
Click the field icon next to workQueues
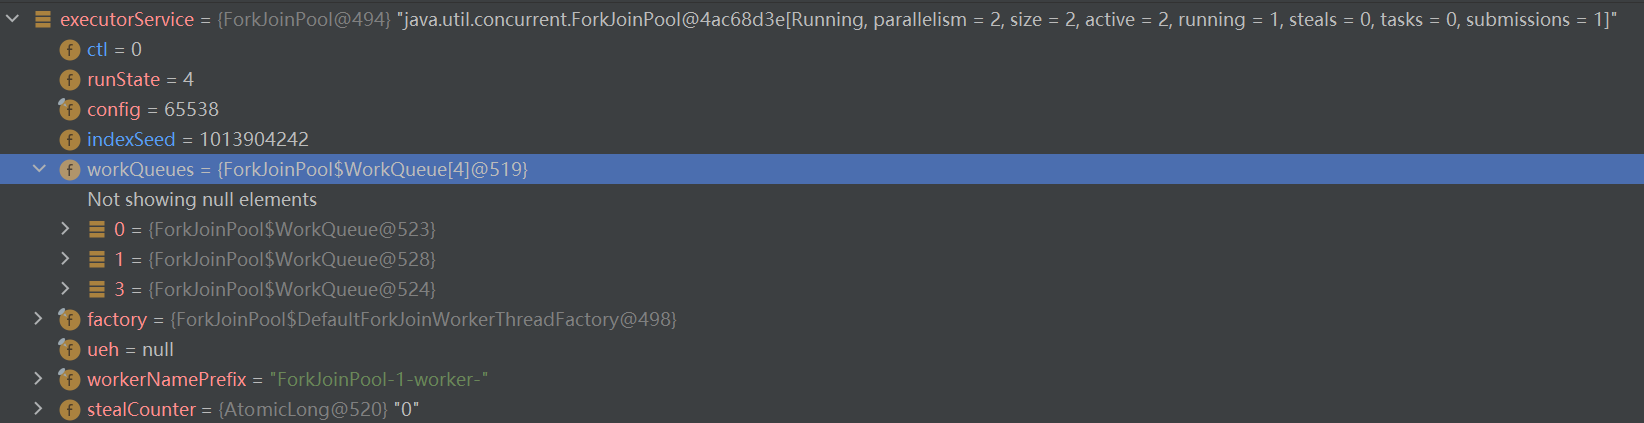click(69, 169)
